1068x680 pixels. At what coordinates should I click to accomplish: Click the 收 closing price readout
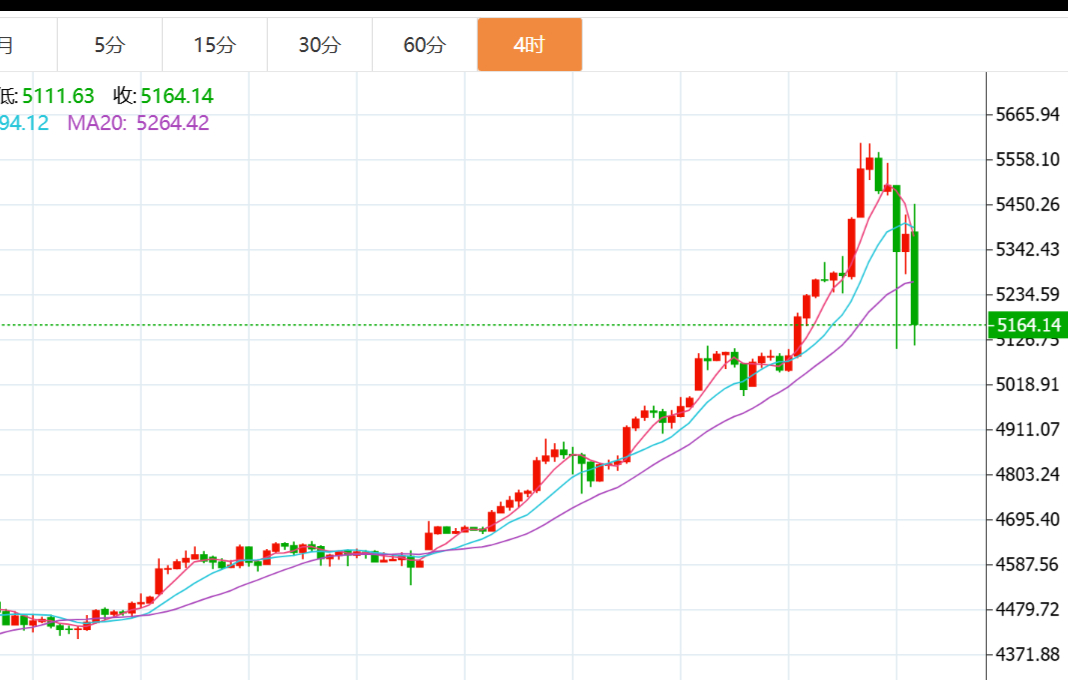[163, 96]
